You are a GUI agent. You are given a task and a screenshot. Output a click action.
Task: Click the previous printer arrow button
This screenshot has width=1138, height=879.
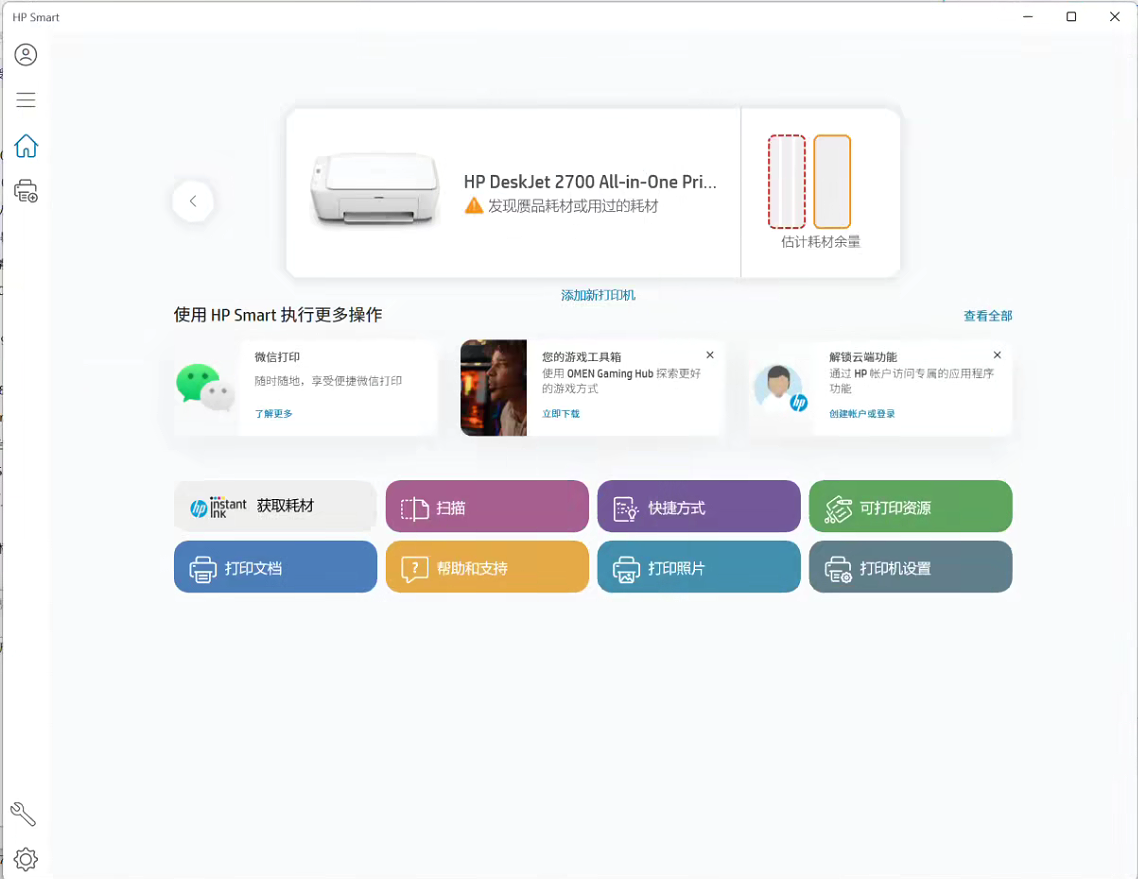pyautogui.click(x=193, y=201)
